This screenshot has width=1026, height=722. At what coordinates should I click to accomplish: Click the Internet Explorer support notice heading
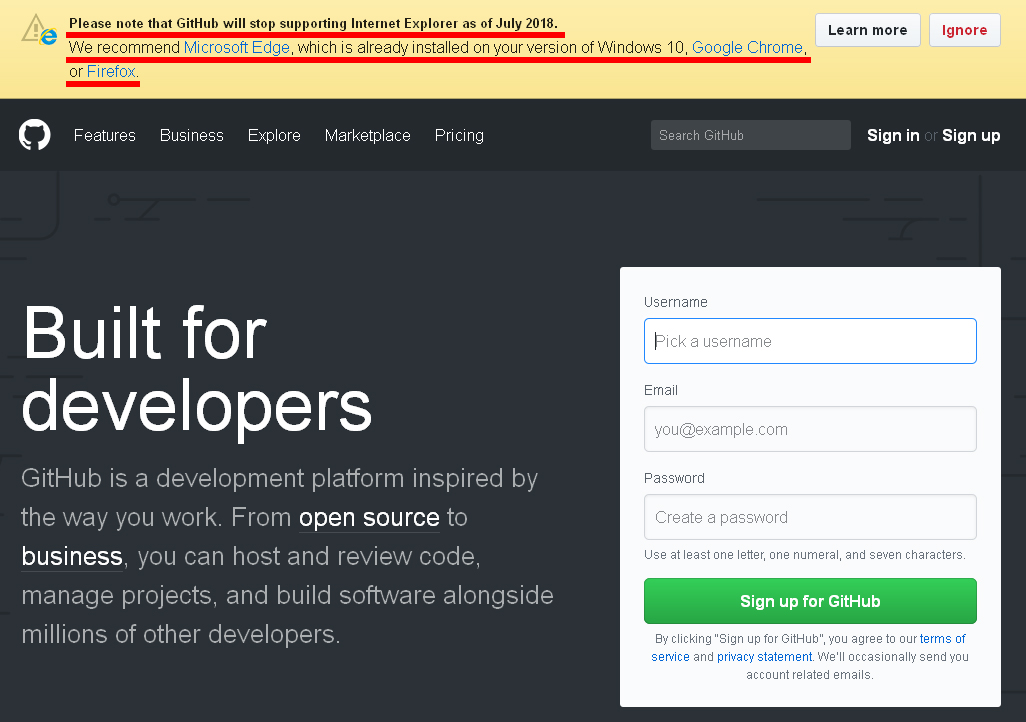(313, 24)
